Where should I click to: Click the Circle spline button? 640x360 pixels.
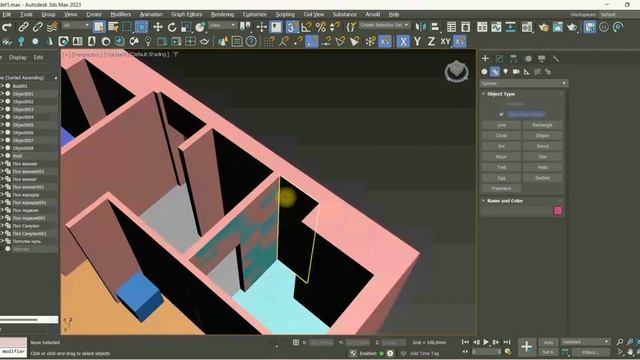tap(501, 136)
